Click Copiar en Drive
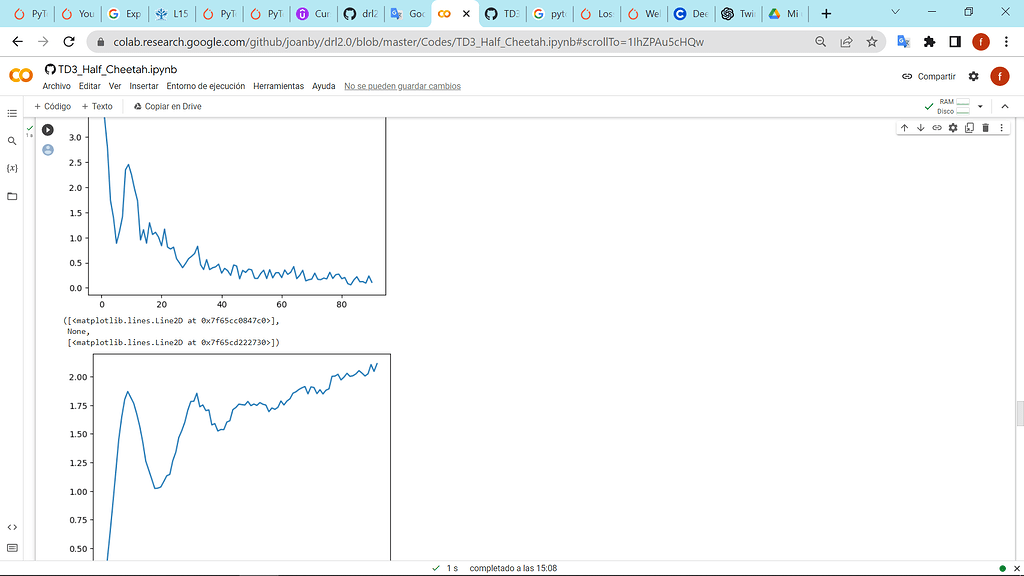This screenshot has width=1024, height=576. point(167,106)
